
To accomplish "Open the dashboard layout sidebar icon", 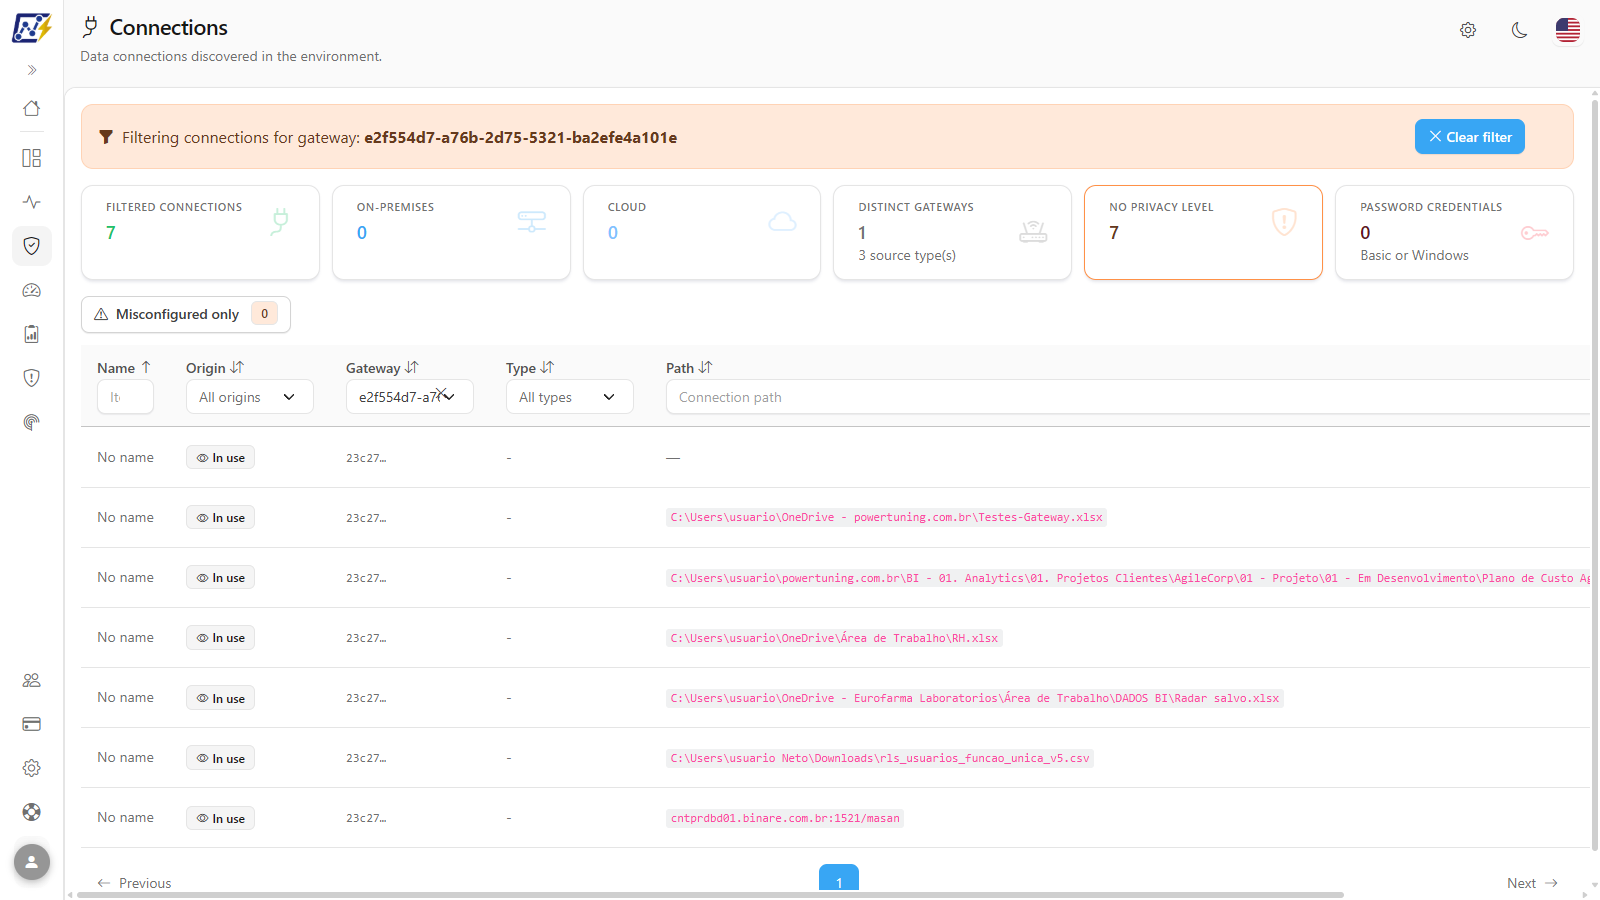I will (x=32, y=158).
